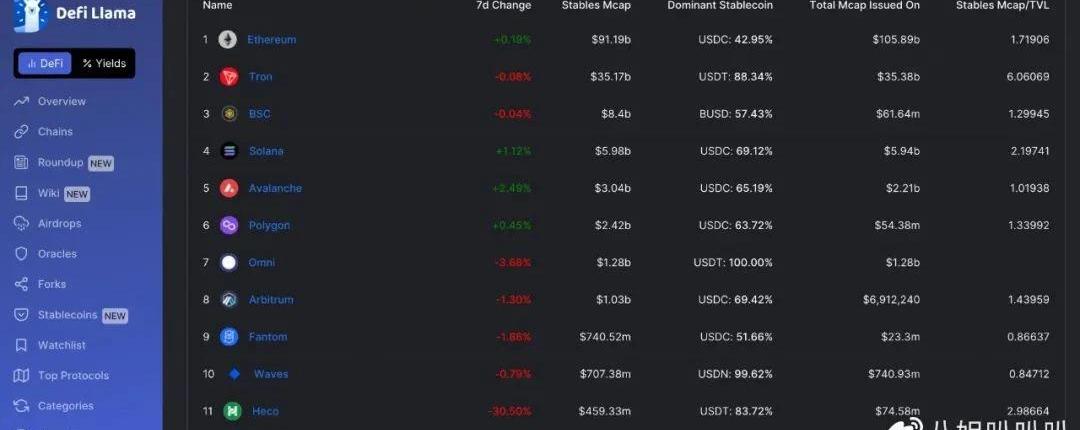Open the Waves chain link
Image resolution: width=1080 pixels, height=430 pixels.
pyautogui.click(x=271, y=374)
